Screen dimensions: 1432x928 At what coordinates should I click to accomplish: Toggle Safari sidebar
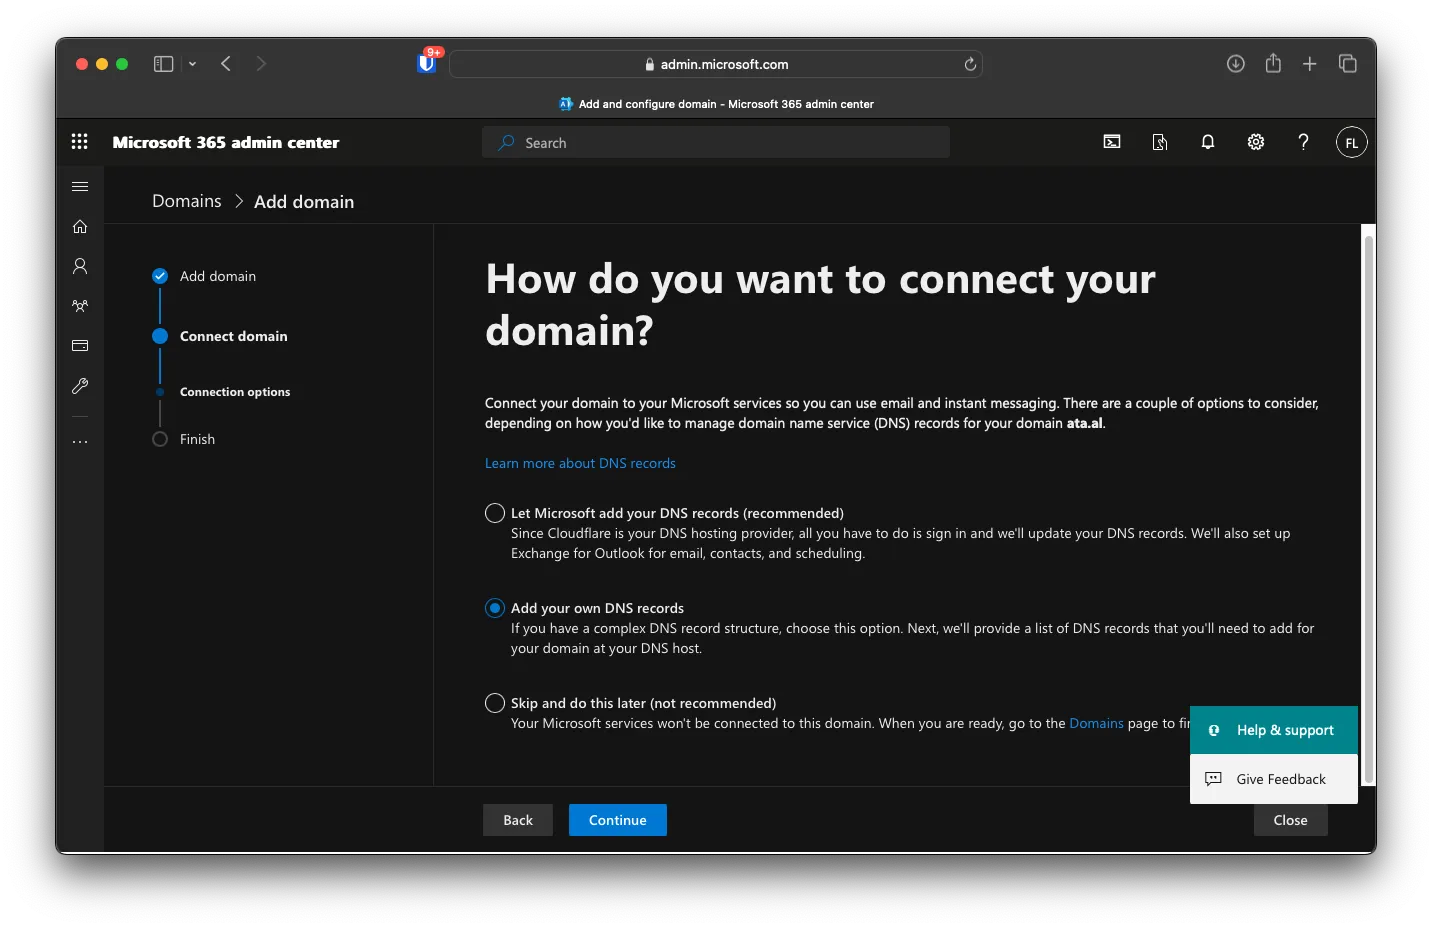[163, 64]
